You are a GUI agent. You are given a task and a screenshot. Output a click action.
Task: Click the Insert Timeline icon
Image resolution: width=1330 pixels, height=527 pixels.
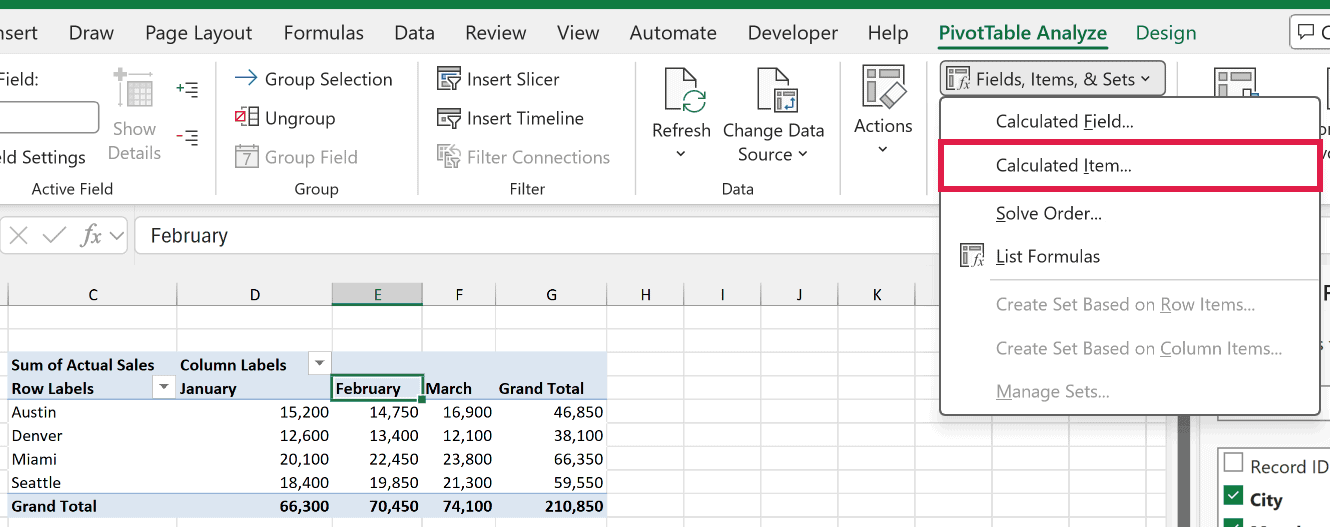point(449,118)
